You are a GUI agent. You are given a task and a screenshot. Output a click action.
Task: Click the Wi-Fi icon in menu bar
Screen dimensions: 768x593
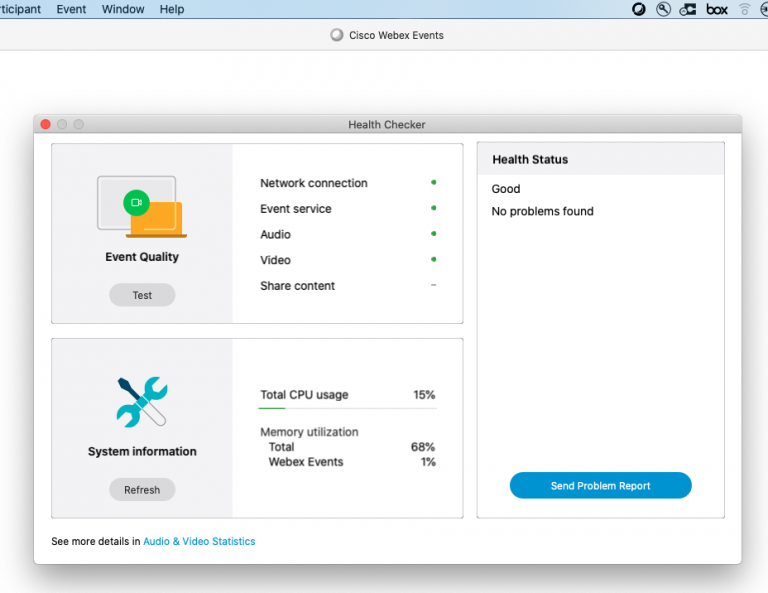(x=744, y=9)
